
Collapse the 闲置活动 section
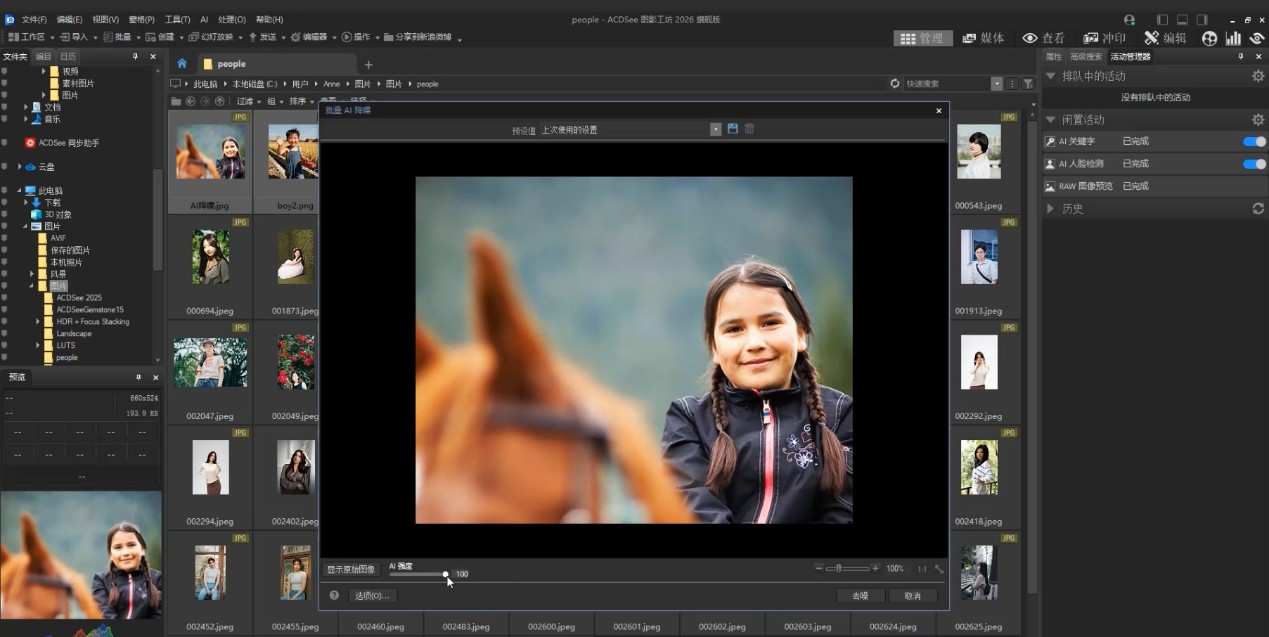[1050, 120]
